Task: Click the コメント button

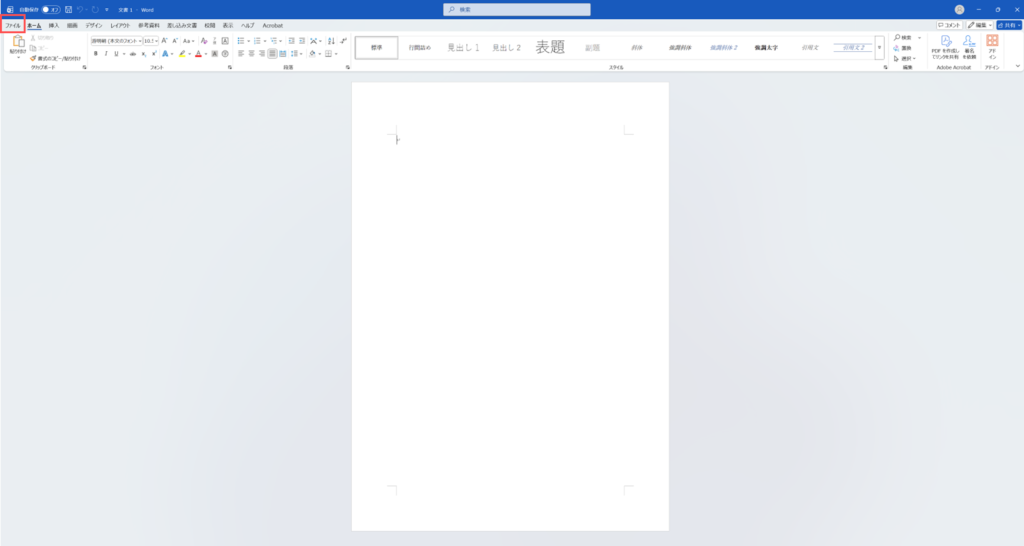Action: click(949, 25)
